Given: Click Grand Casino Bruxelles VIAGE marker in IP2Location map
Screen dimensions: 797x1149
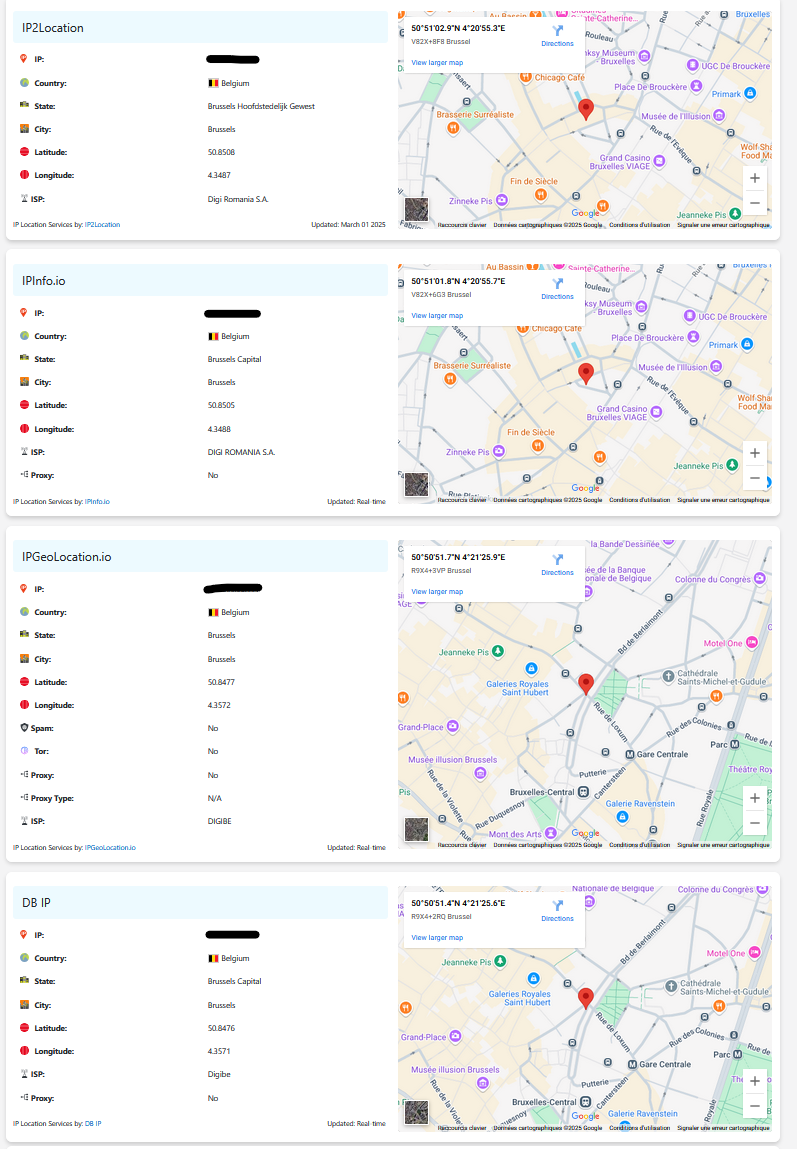Looking at the screenshot, I should pos(659,161).
